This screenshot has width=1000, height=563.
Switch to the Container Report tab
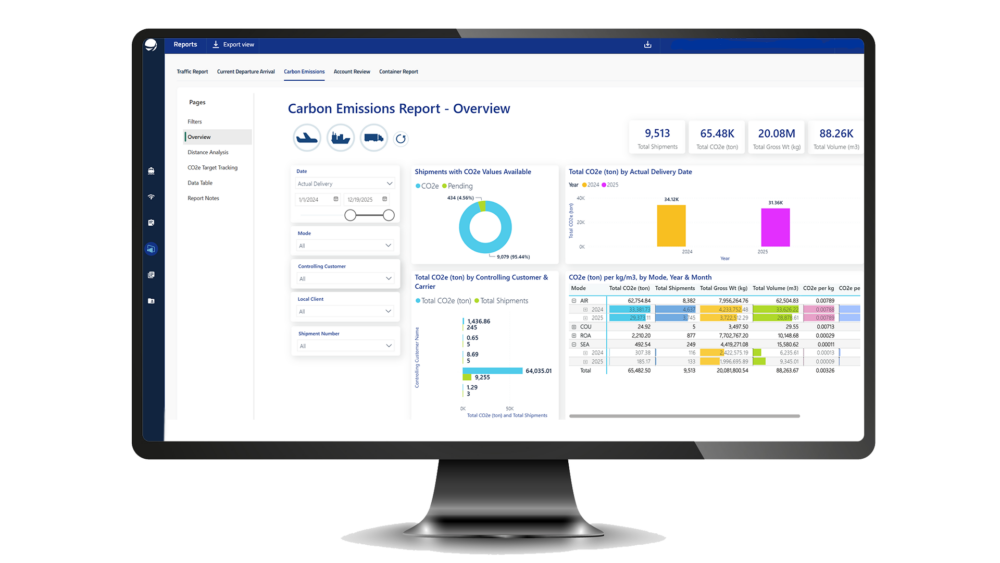click(x=398, y=72)
